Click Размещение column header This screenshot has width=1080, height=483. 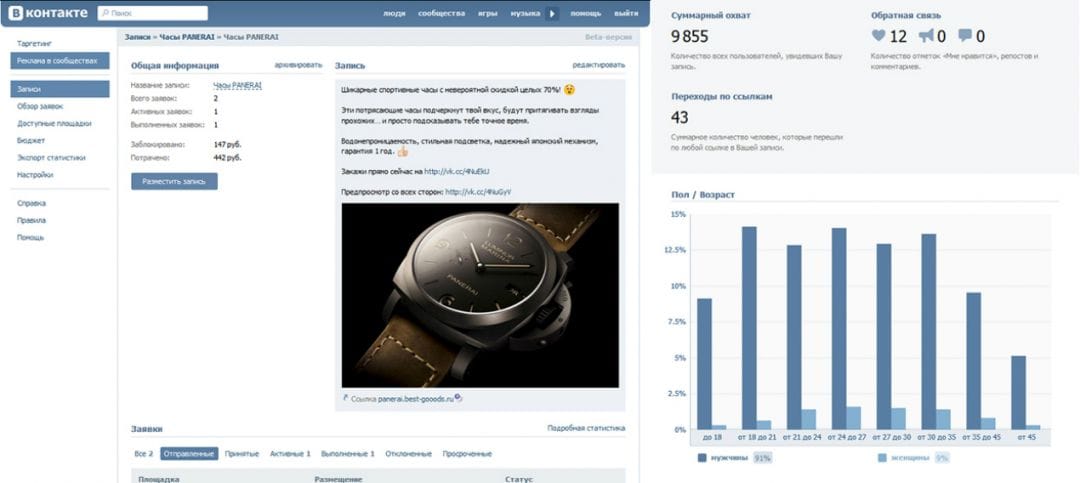(338, 479)
